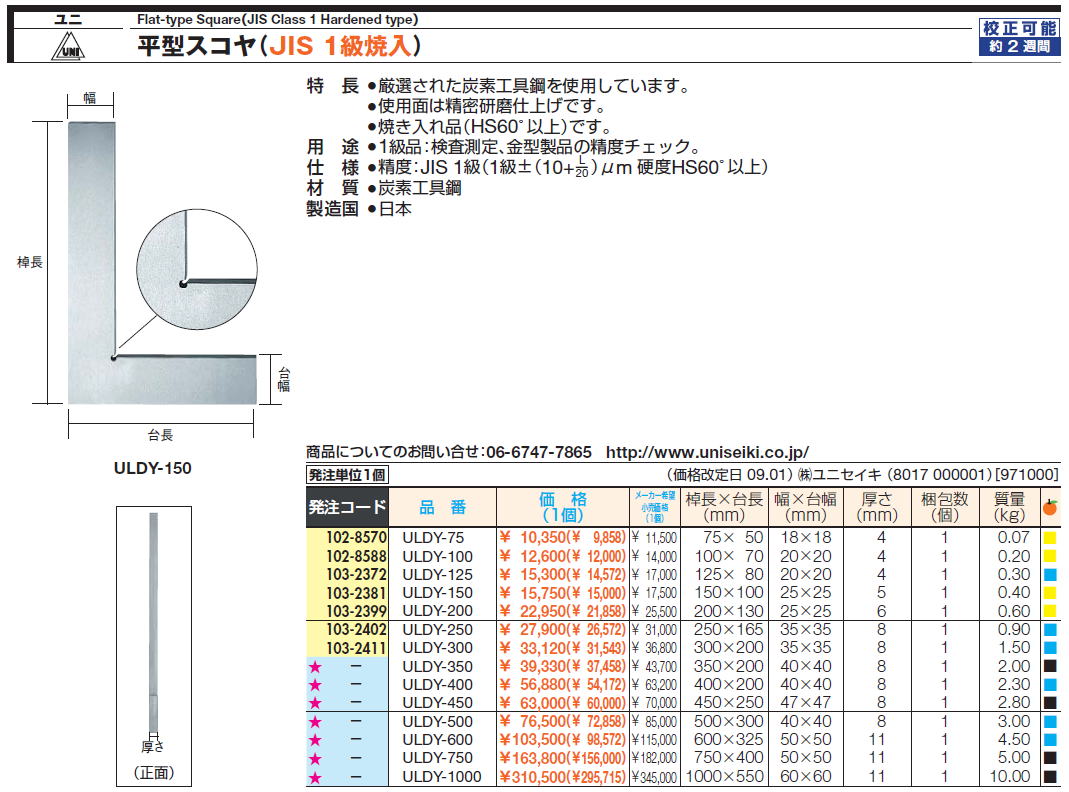Click the orange fruit icon in table header
Image resolution: width=1069 pixels, height=792 pixels.
pos(1050,506)
